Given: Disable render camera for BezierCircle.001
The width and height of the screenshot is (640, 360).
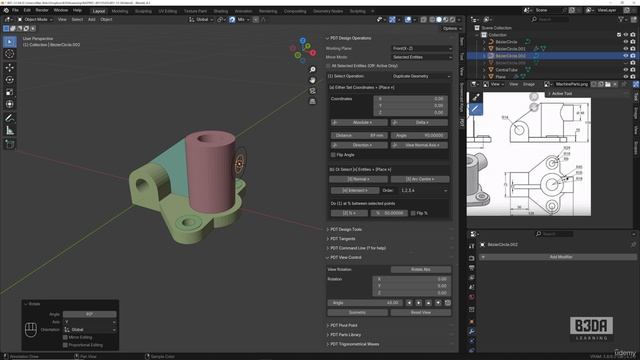Looking at the screenshot, I should 633,49.
